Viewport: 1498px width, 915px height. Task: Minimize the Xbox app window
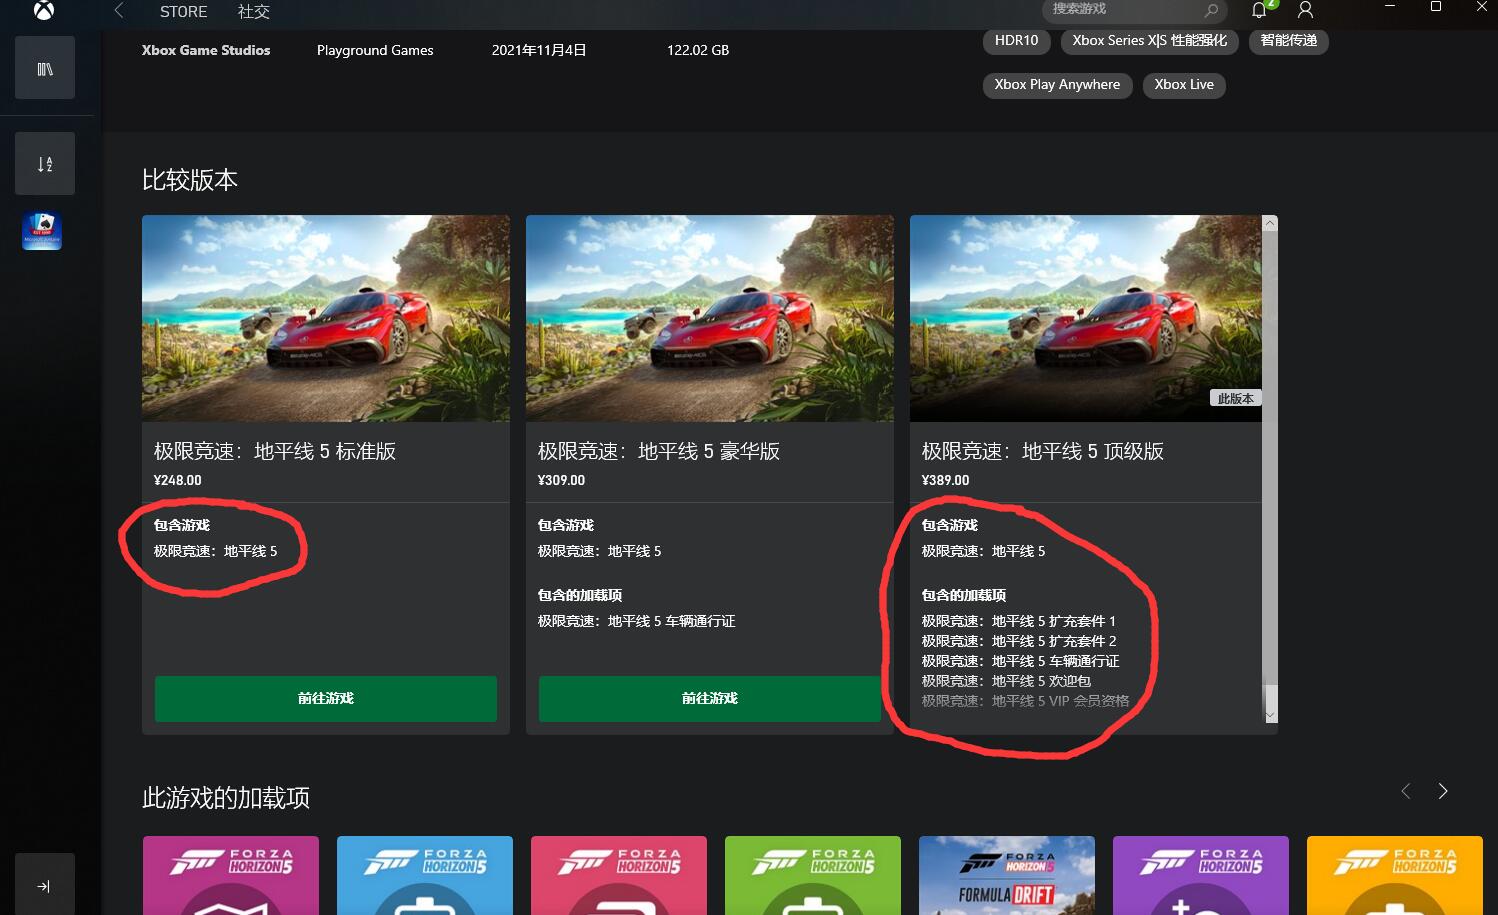(x=1389, y=6)
